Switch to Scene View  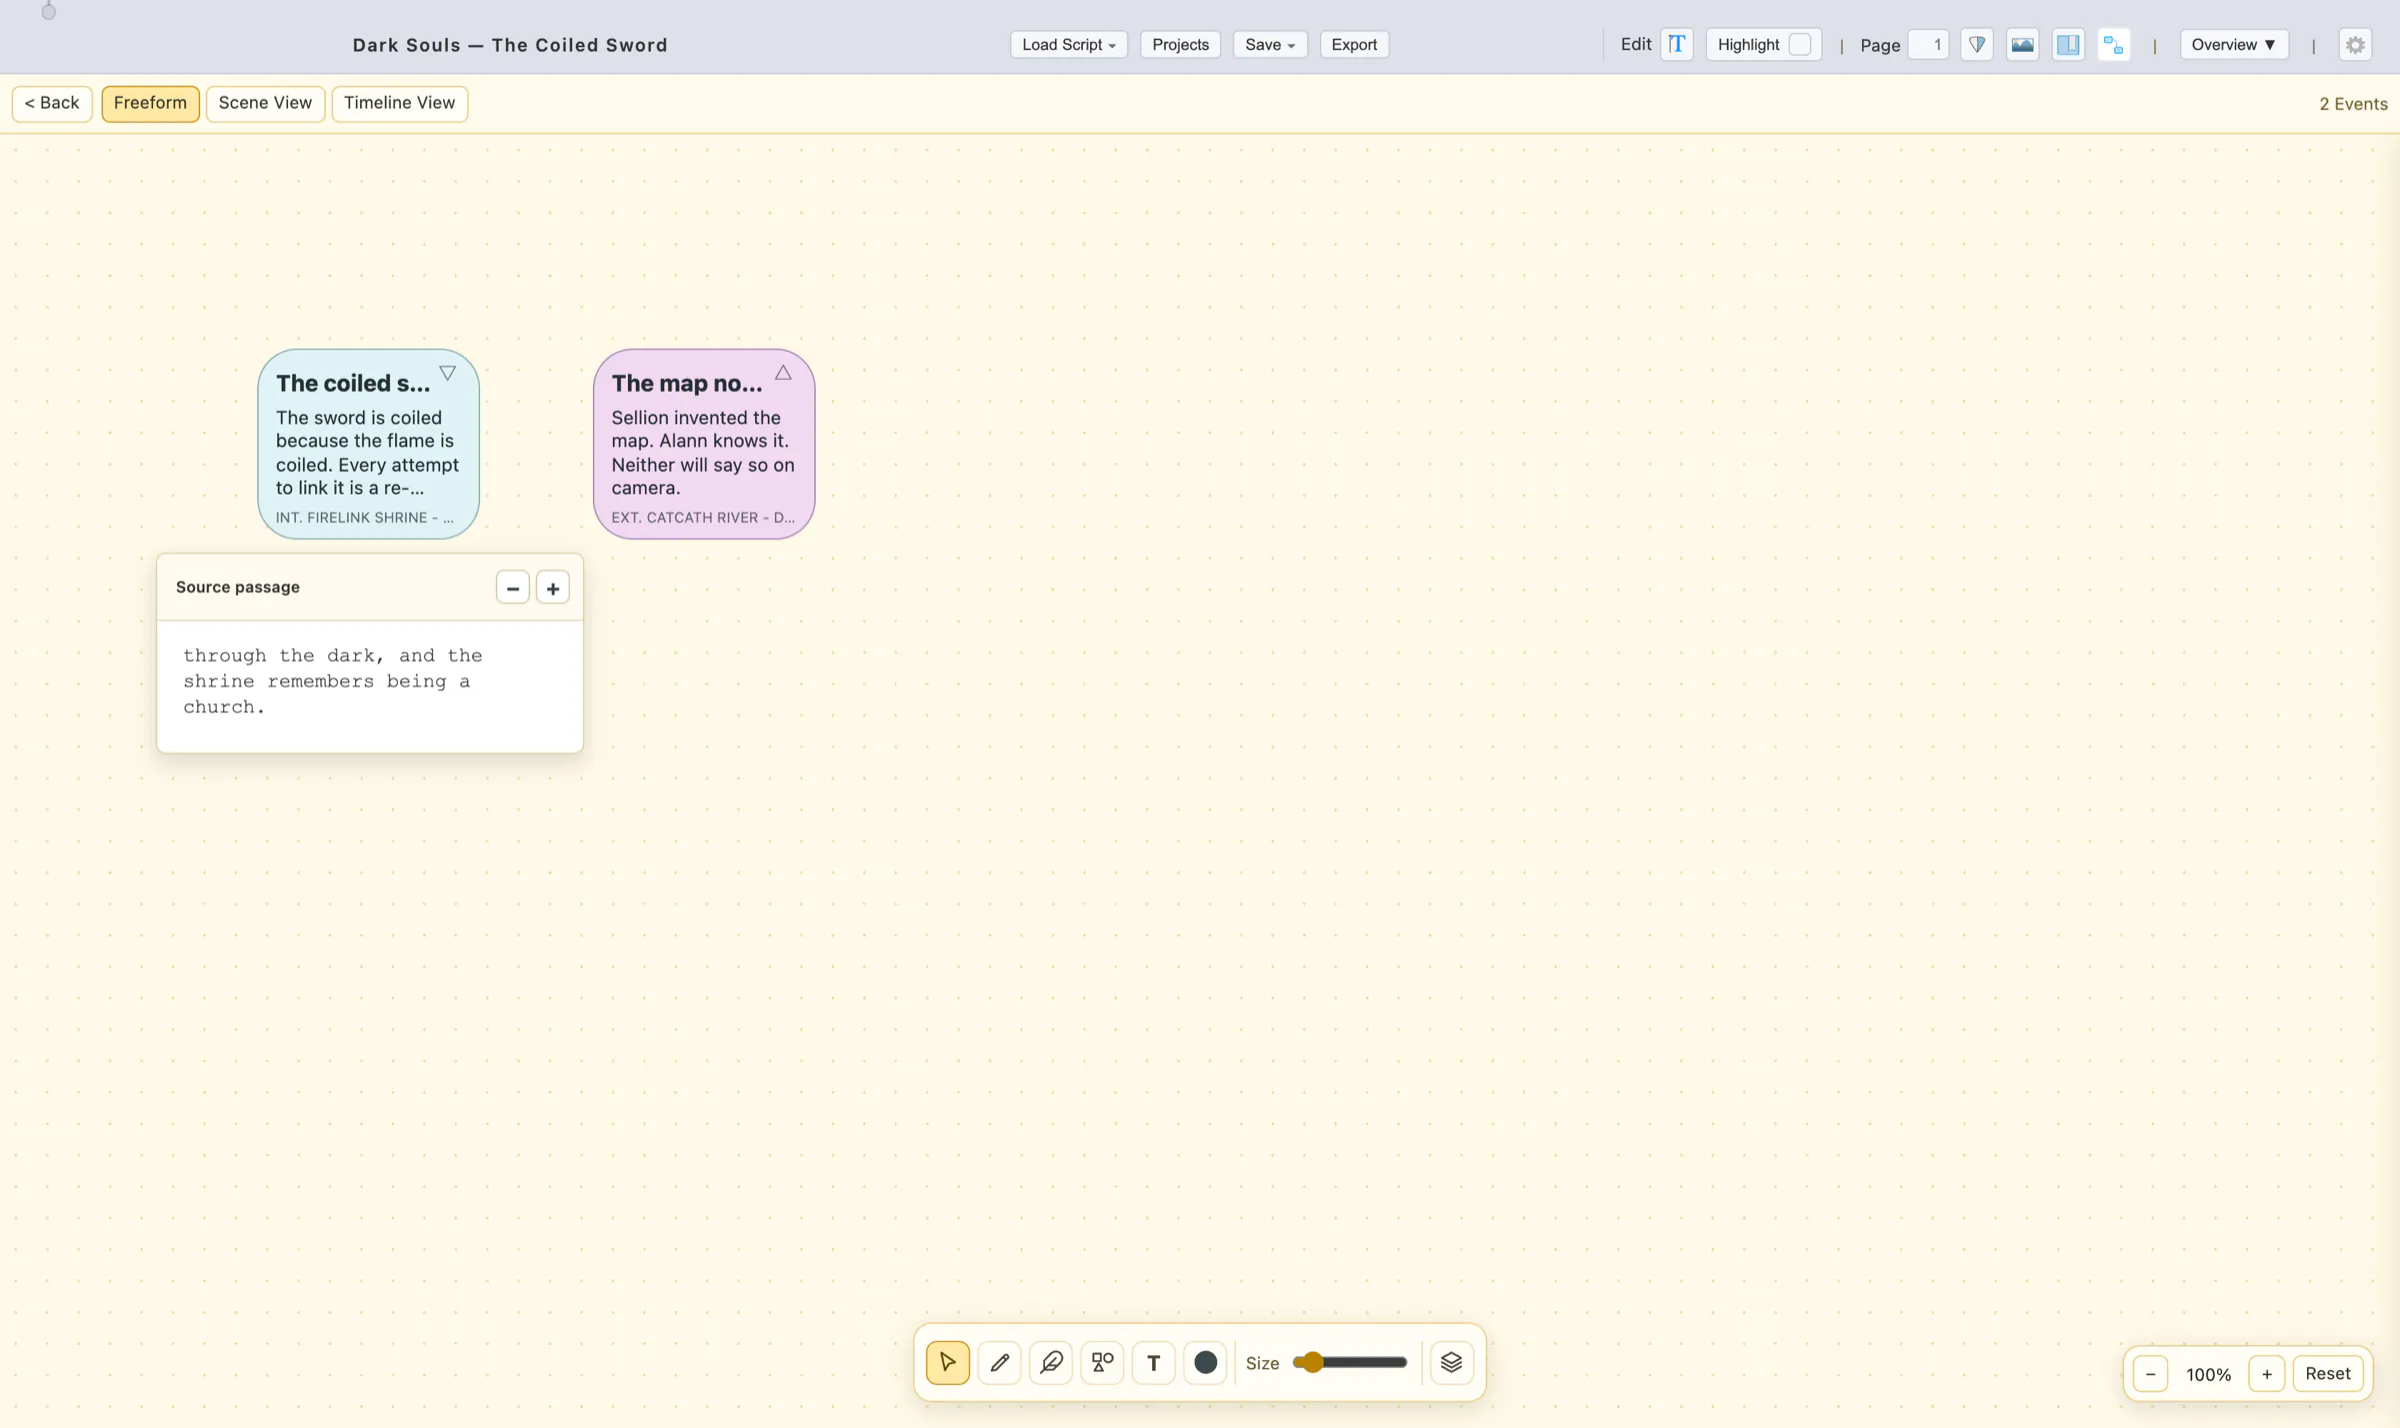265,103
